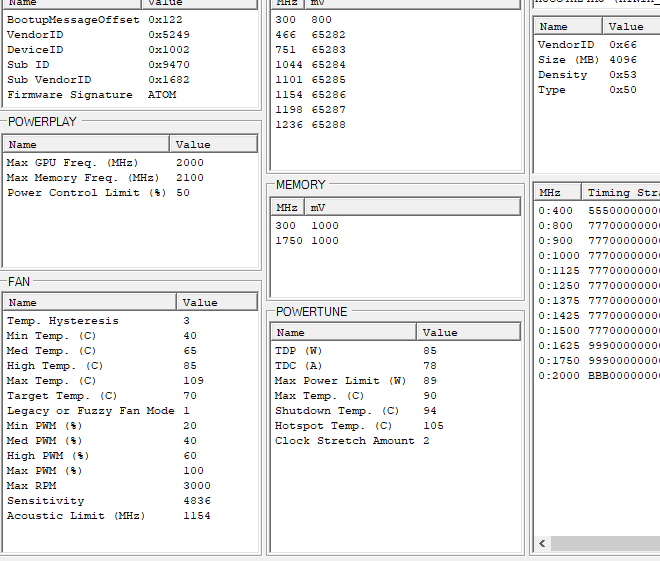Select the VendorID 0x5249 row

pos(131,35)
